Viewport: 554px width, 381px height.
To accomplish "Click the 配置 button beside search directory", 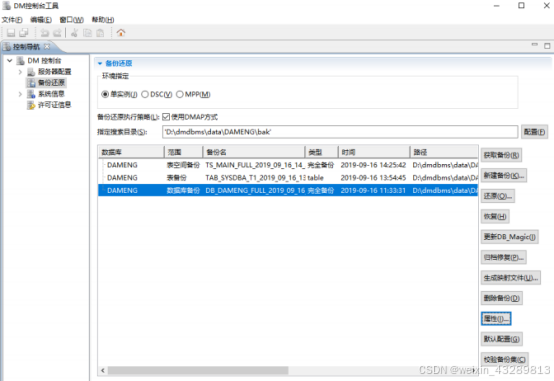I will coord(535,132).
